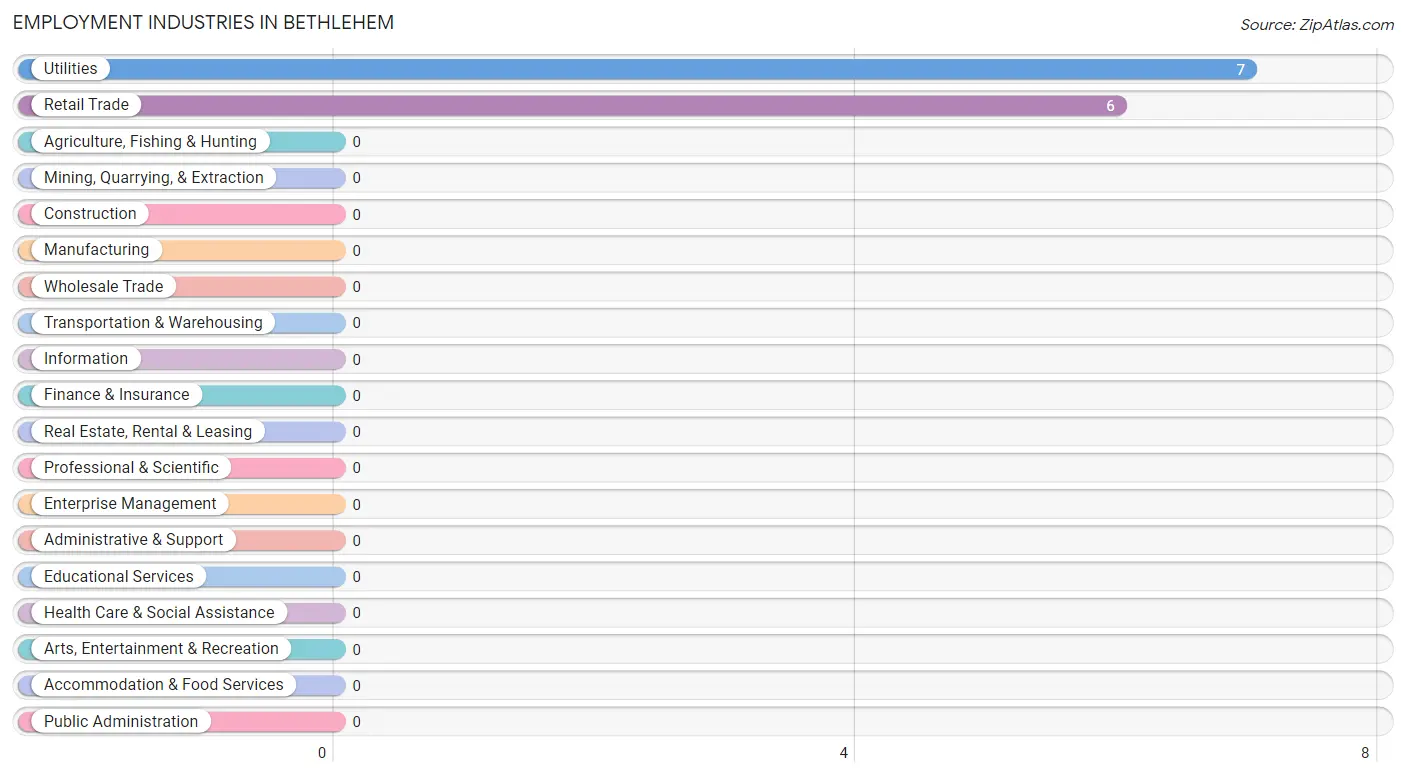This screenshot has height=776, width=1406.
Task: Select the Health Care & Social Assistance label
Action: click(159, 613)
